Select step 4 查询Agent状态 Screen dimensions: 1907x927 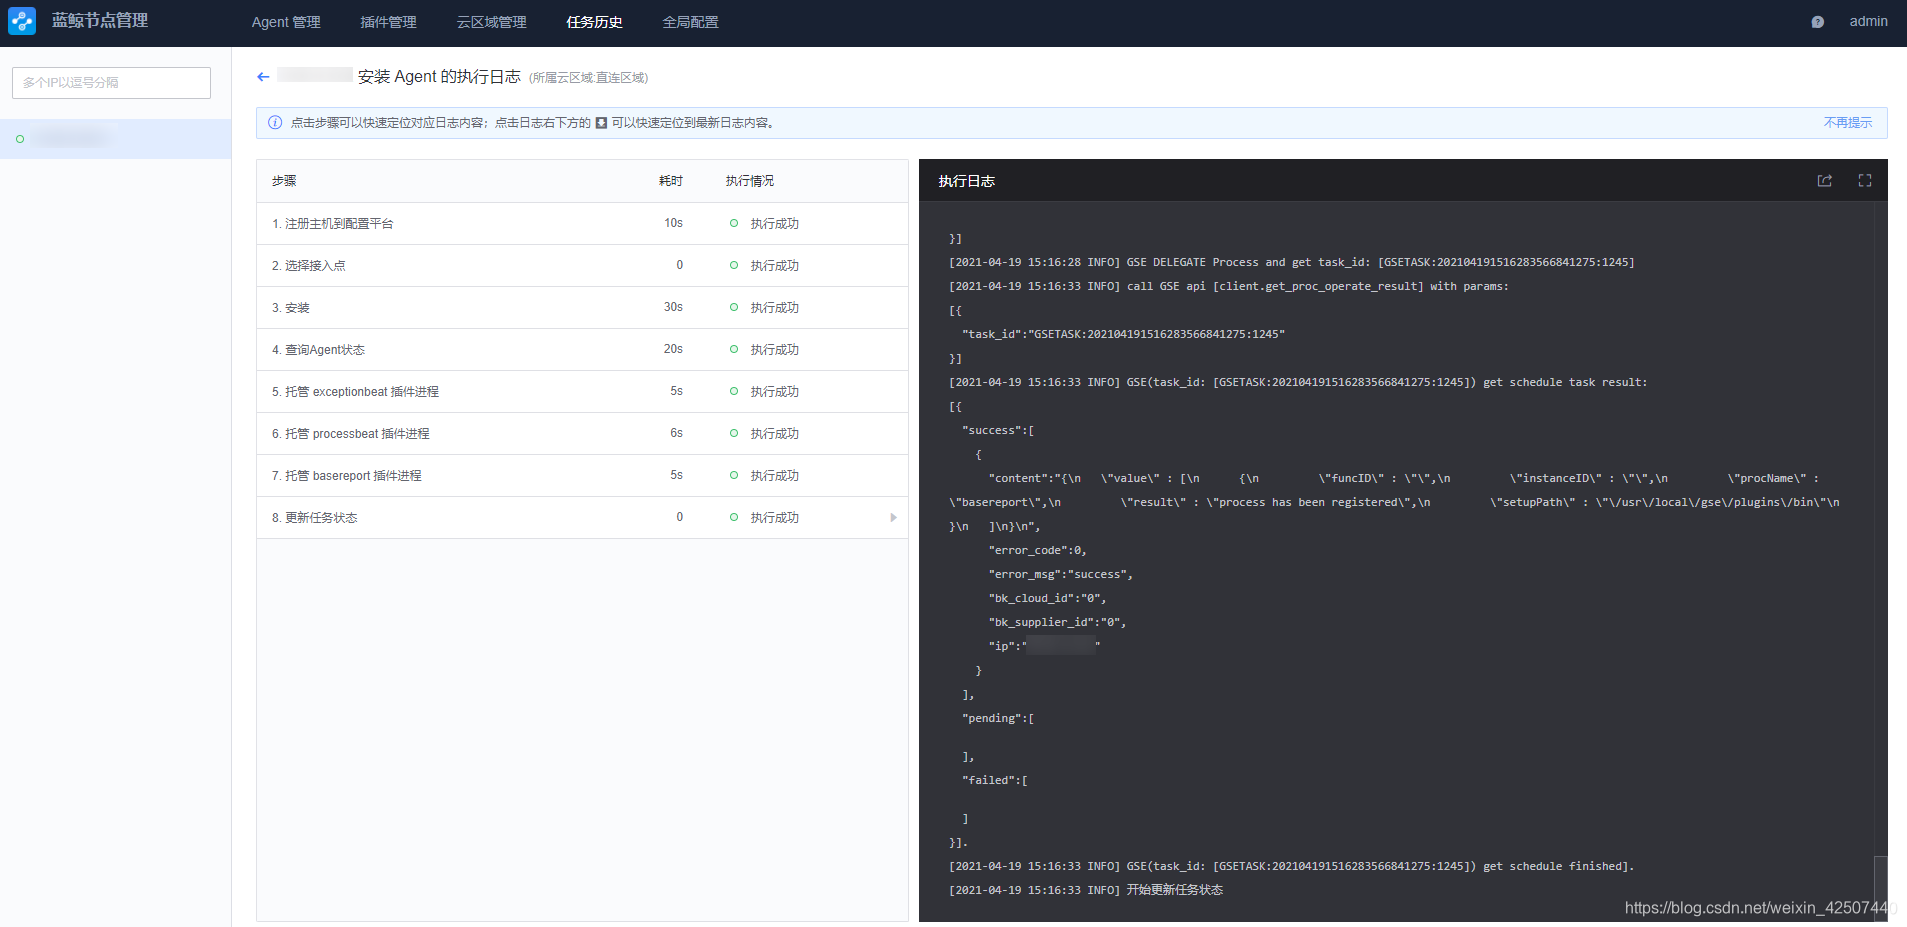tap(582, 350)
